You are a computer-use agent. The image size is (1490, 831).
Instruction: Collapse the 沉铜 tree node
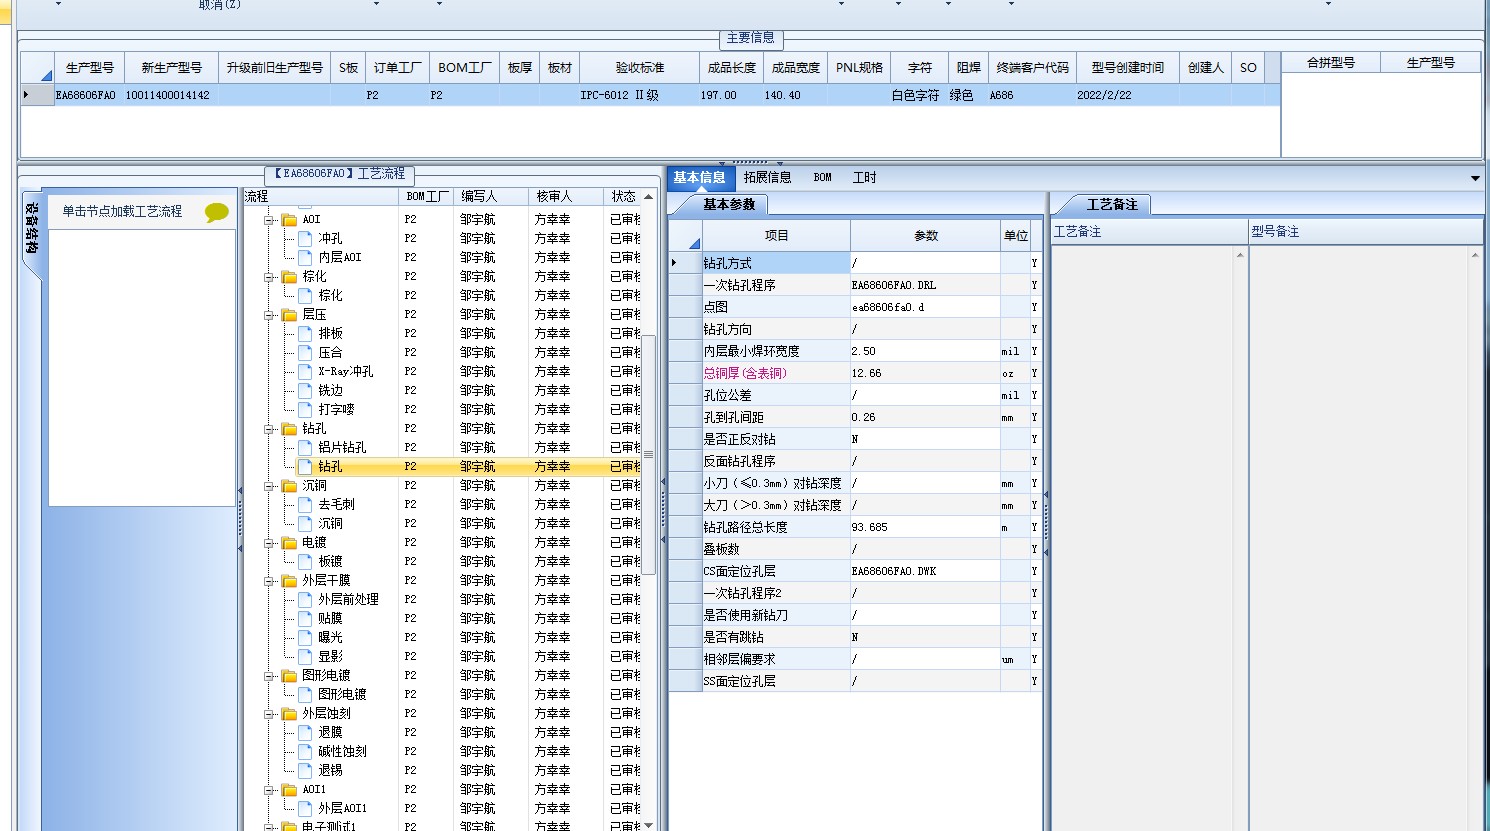click(270, 486)
